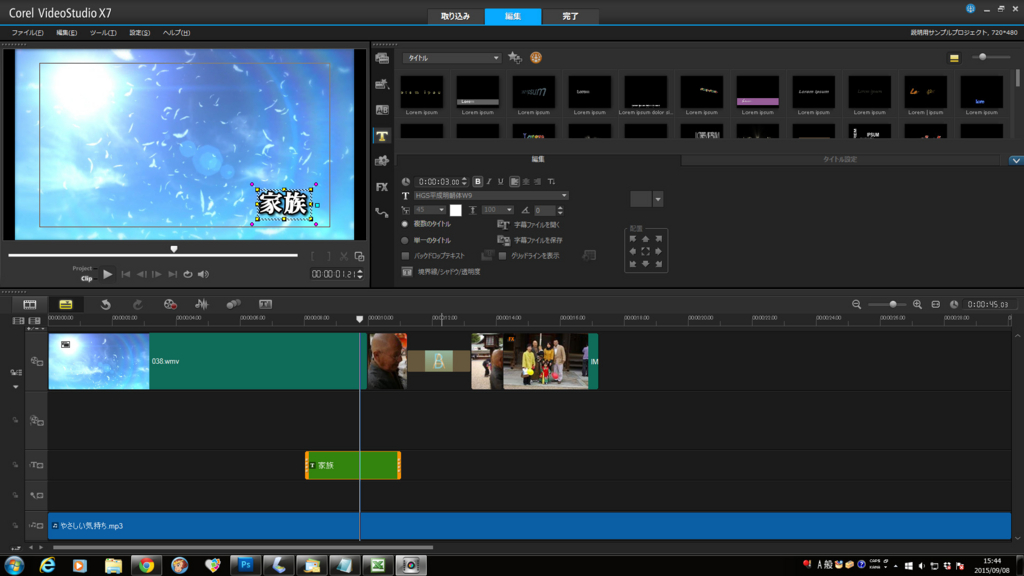This screenshot has height=576, width=1024.
Task: Align title to center position icon
Action: pos(645,251)
